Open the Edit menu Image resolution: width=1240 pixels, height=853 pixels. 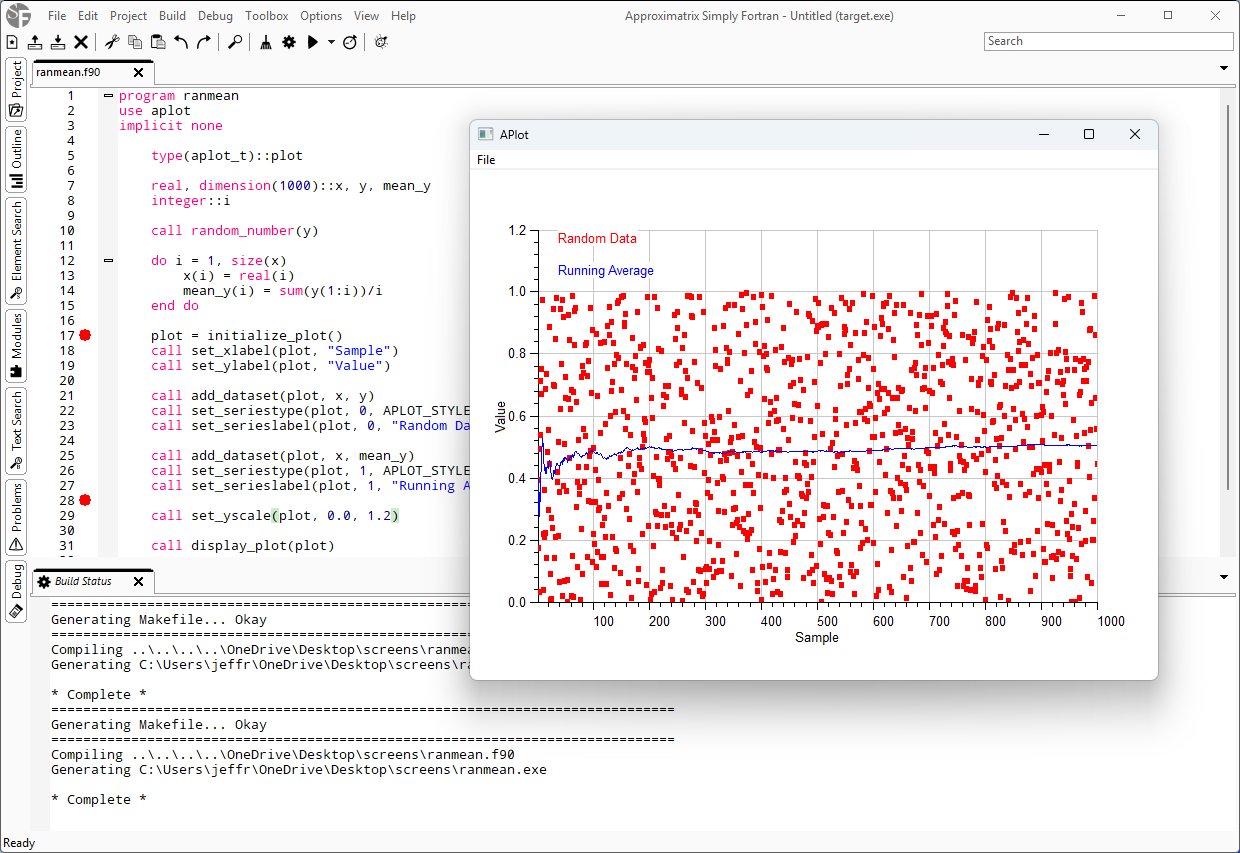pos(88,16)
